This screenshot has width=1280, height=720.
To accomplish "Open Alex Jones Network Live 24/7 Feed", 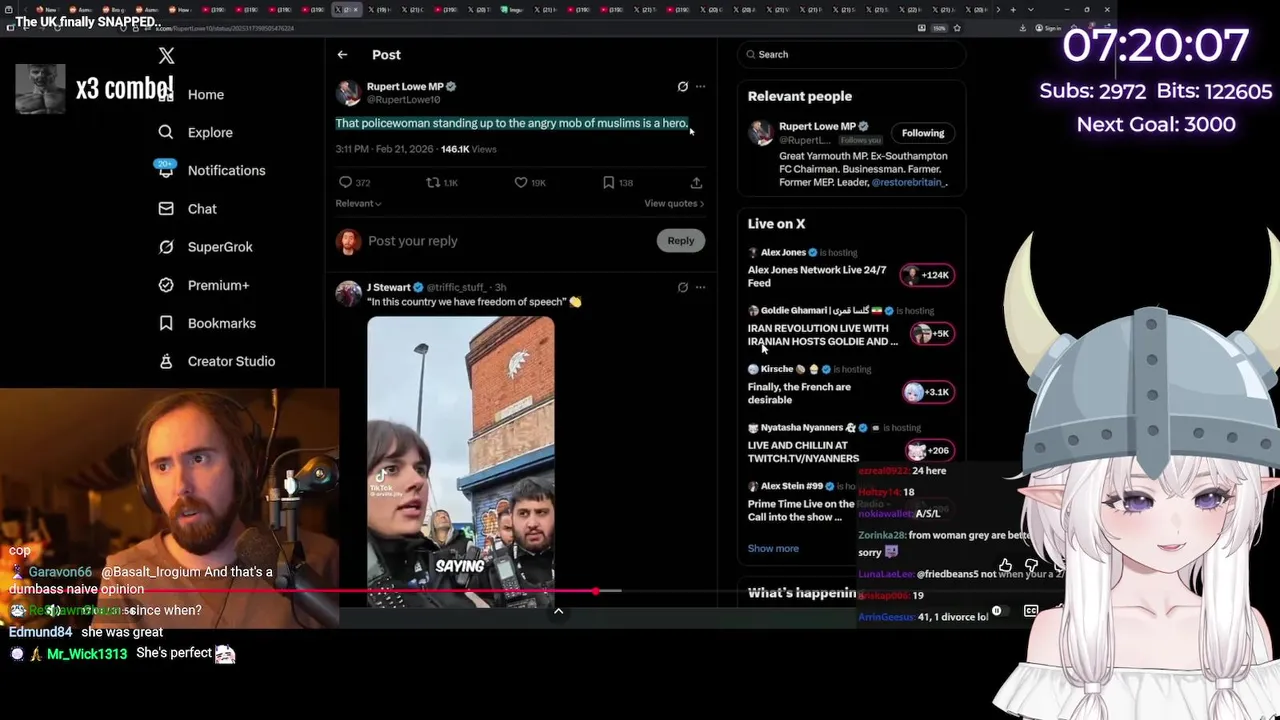I will click(x=817, y=277).
